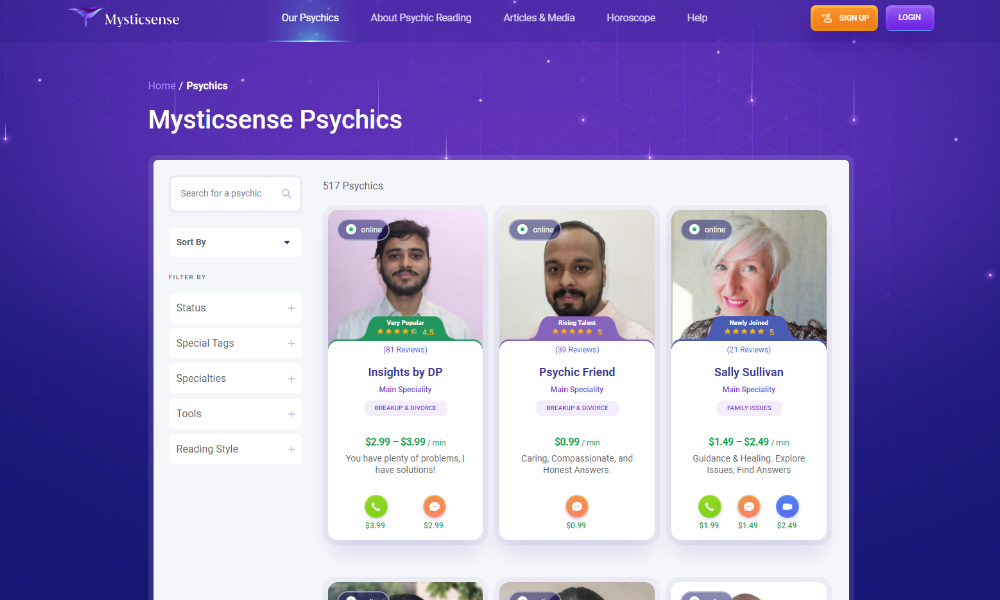The height and width of the screenshot is (600, 1000).
Task: Click Insights by DP Breakup & Divorce tag
Action: pos(406,408)
